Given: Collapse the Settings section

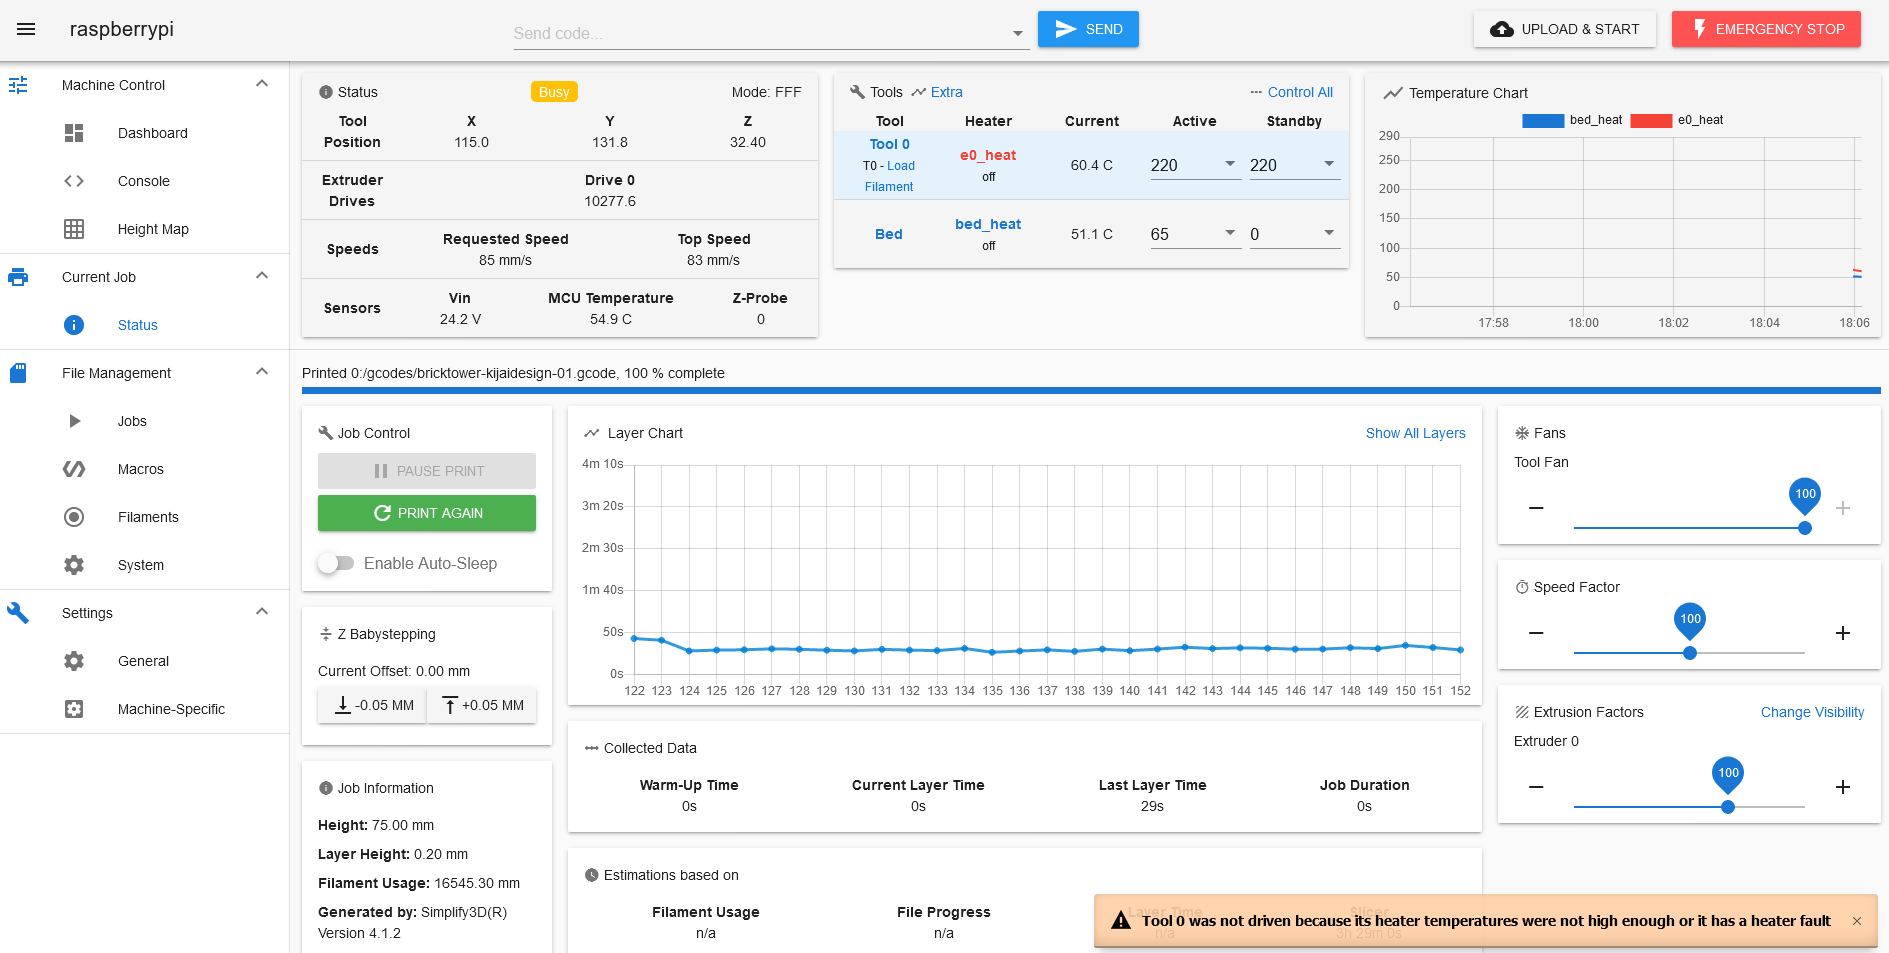Looking at the screenshot, I should 262,612.
